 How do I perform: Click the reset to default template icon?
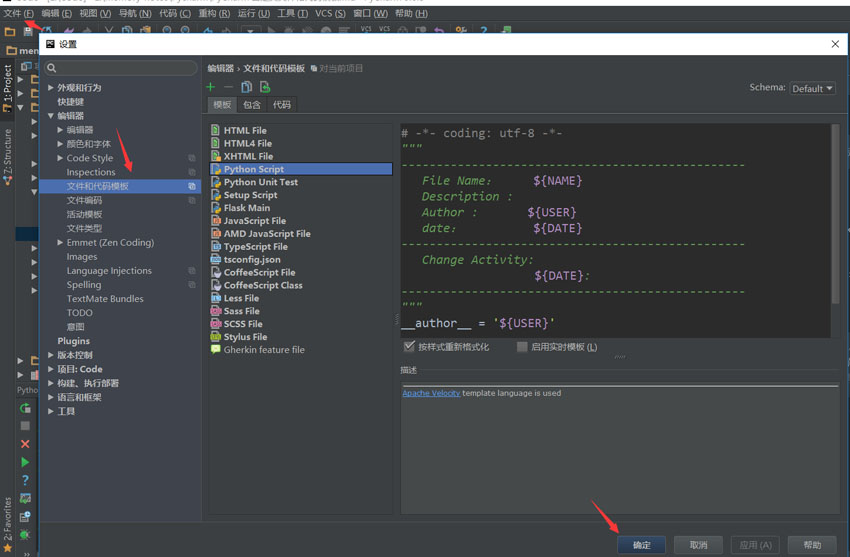(x=265, y=87)
